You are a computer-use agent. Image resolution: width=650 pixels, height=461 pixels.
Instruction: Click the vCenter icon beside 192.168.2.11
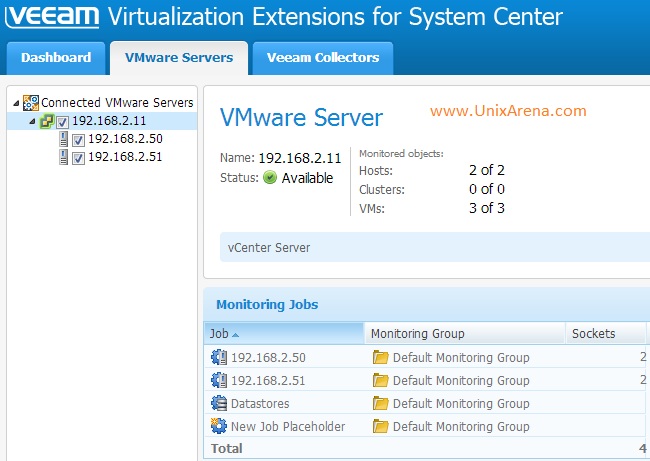pyautogui.click(x=46, y=121)
